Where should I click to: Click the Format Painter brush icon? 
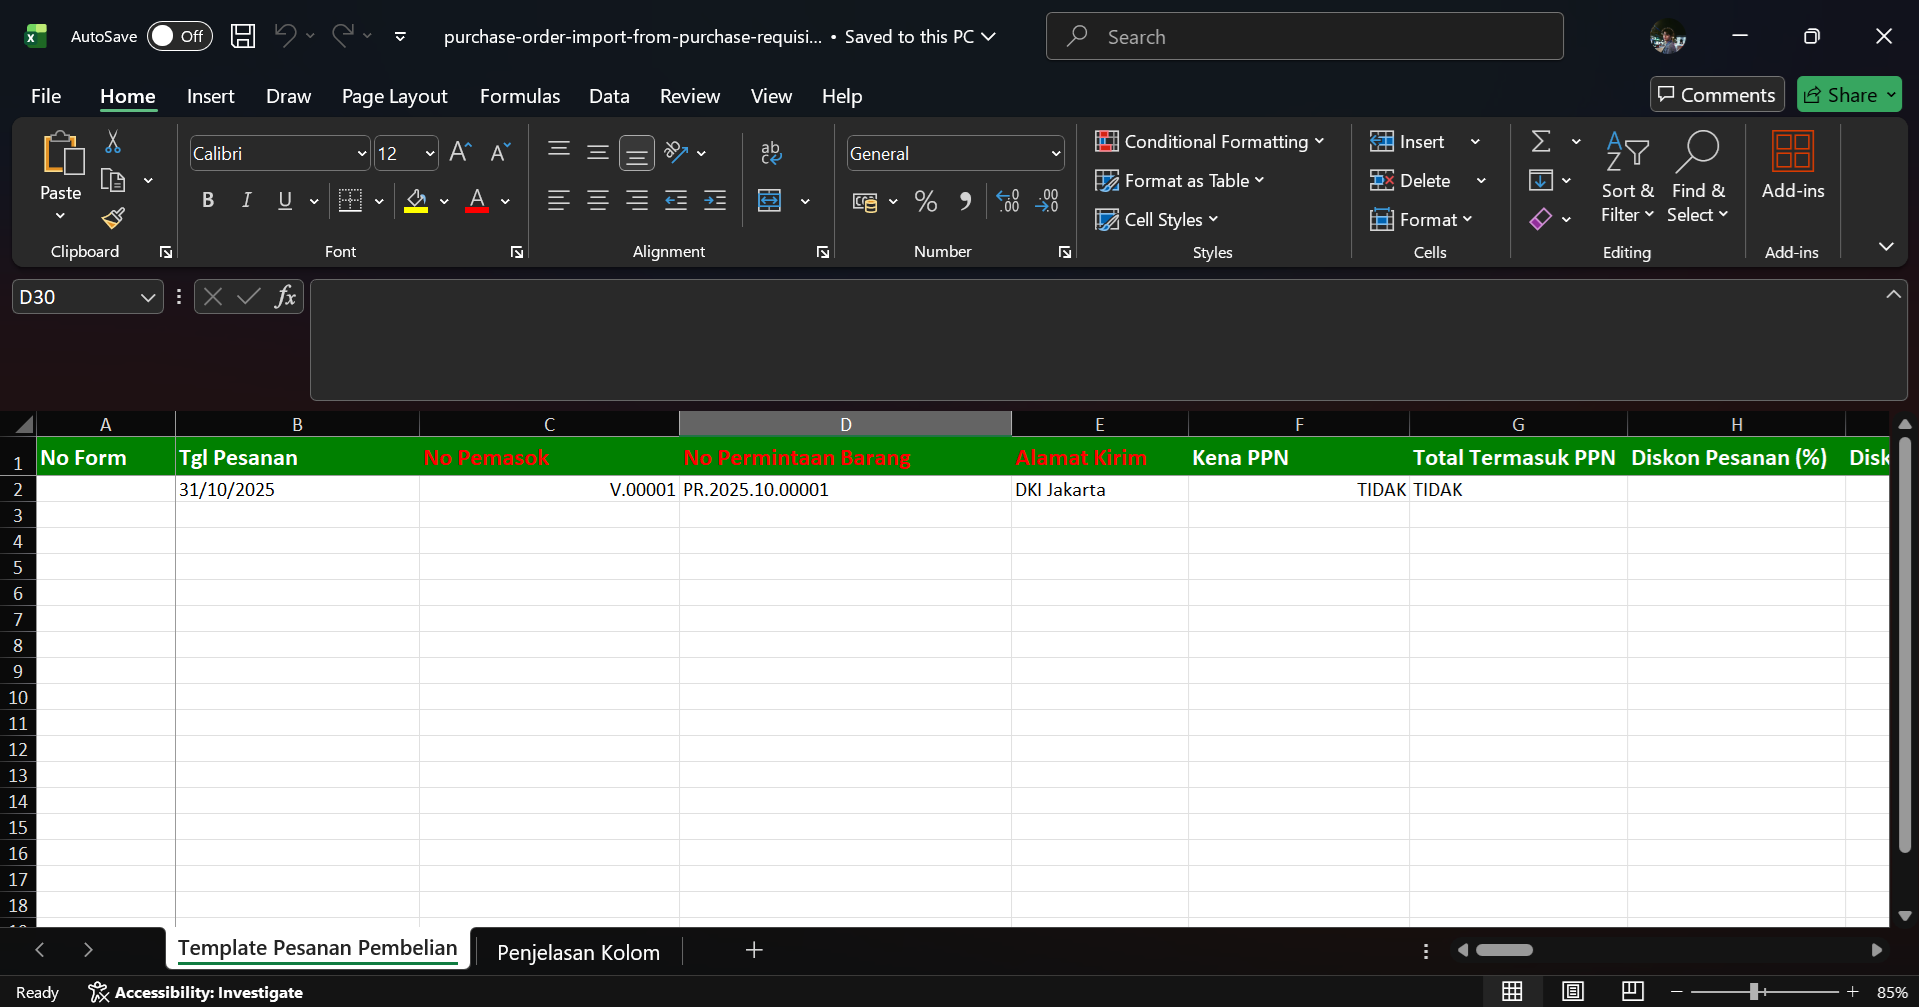113,218
